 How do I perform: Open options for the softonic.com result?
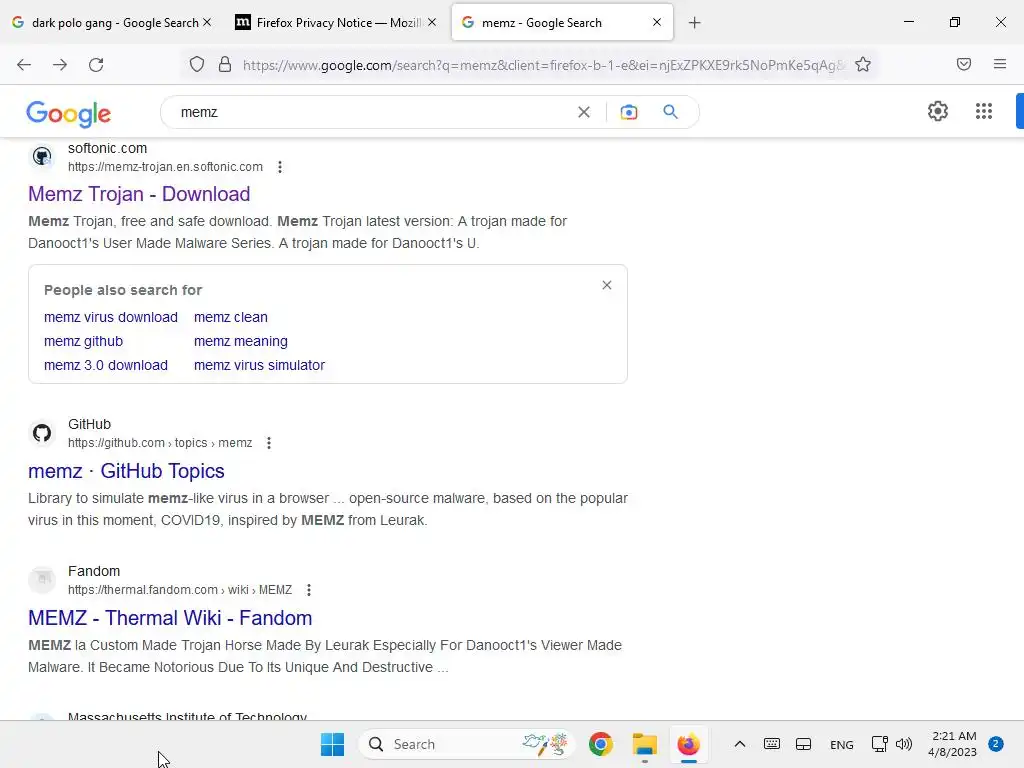tap(280, 167)
